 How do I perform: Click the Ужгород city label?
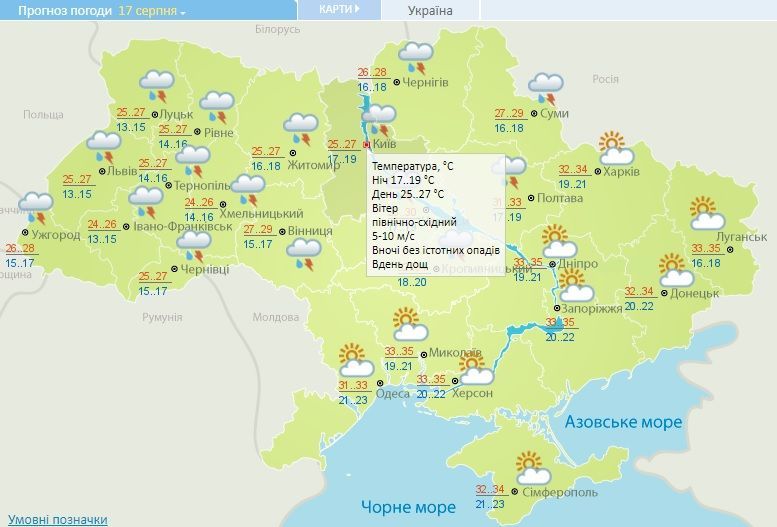56,234
